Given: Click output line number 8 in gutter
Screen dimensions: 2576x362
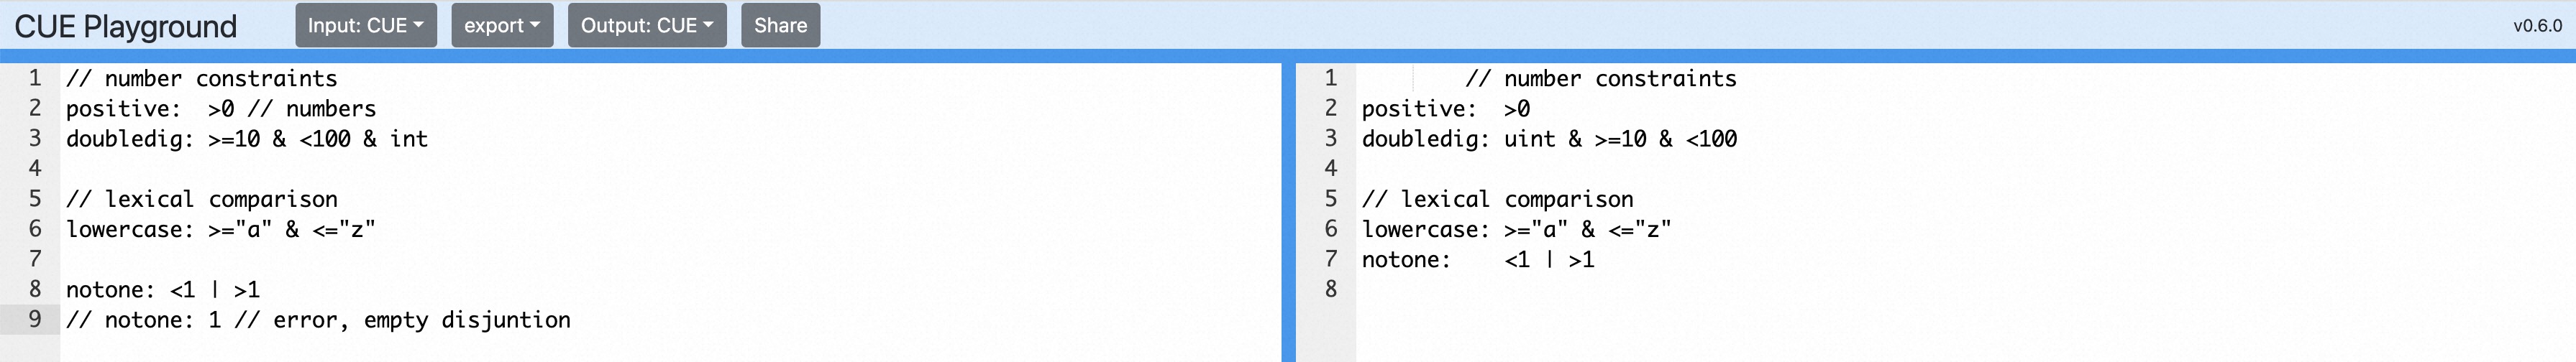Looking at the screenshot, I should point(1330,289).
